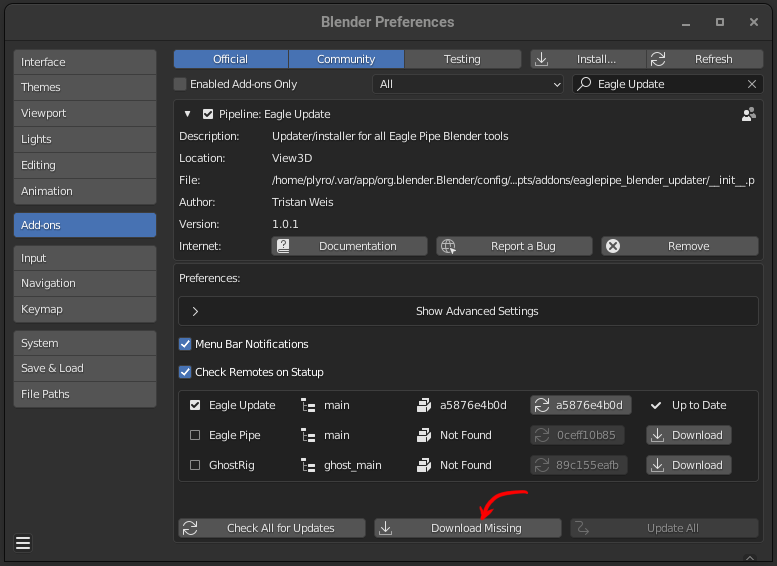Toggle Check Remotes on Statup checkbox
The height and width of the screenshot is (566, 777).
click(x=185, y=372)
